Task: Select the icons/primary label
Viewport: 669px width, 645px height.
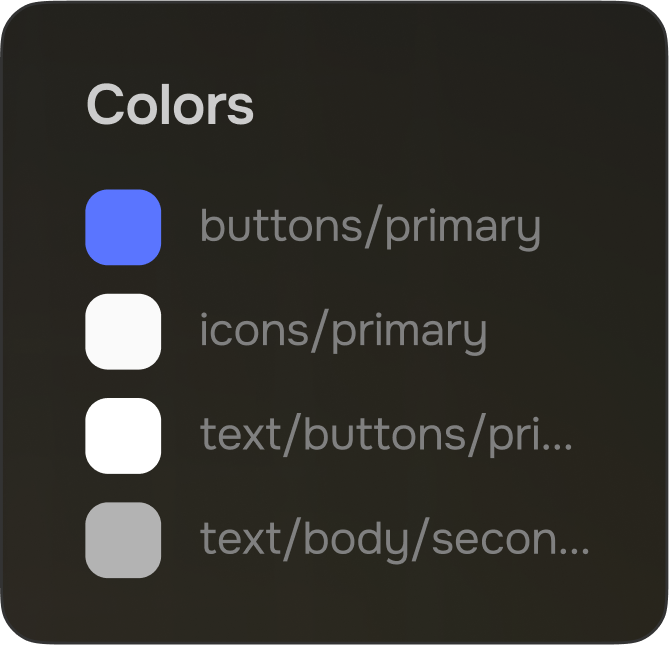Action: (343, 331)
